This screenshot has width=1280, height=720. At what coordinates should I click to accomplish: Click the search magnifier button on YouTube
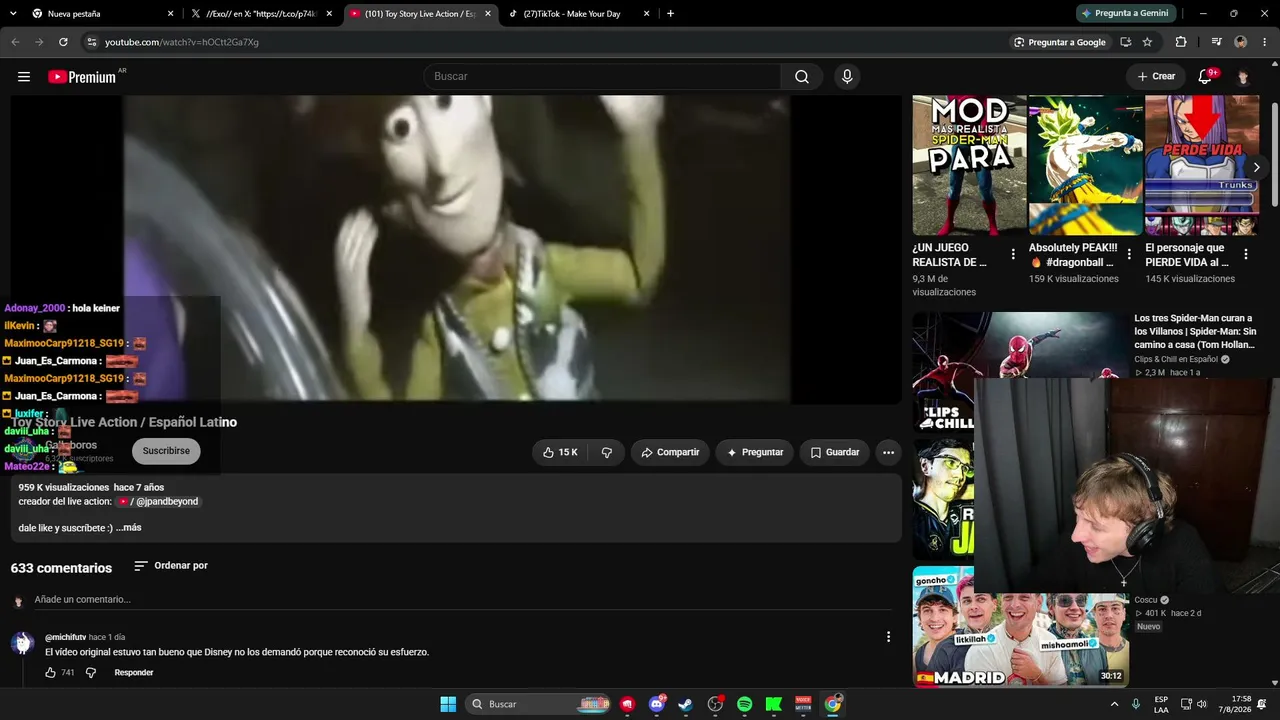[x=802, y=77]
